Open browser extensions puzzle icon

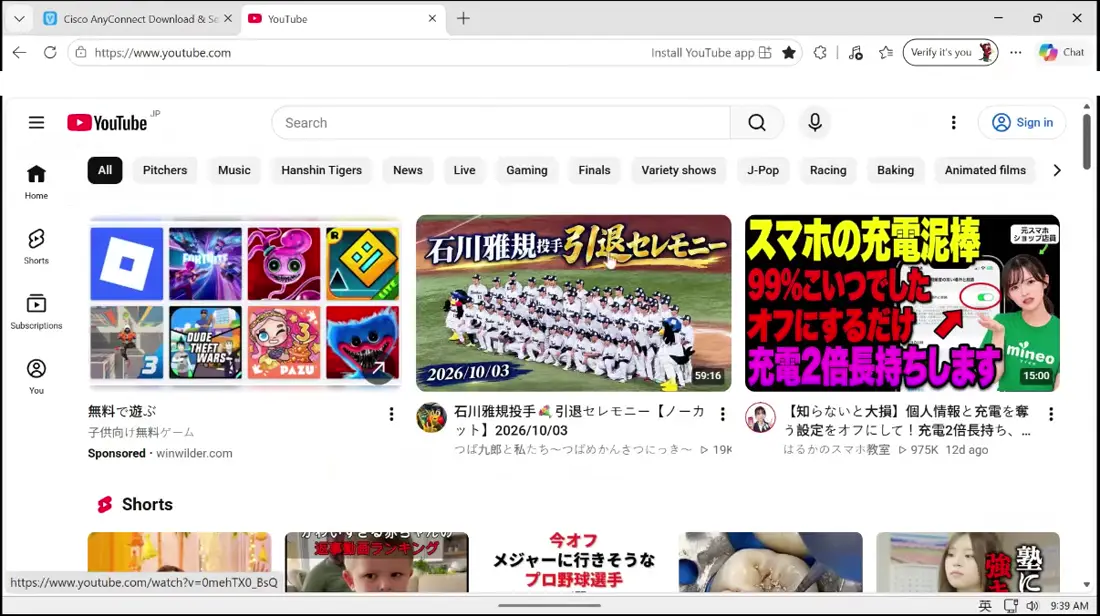(820, 53)
